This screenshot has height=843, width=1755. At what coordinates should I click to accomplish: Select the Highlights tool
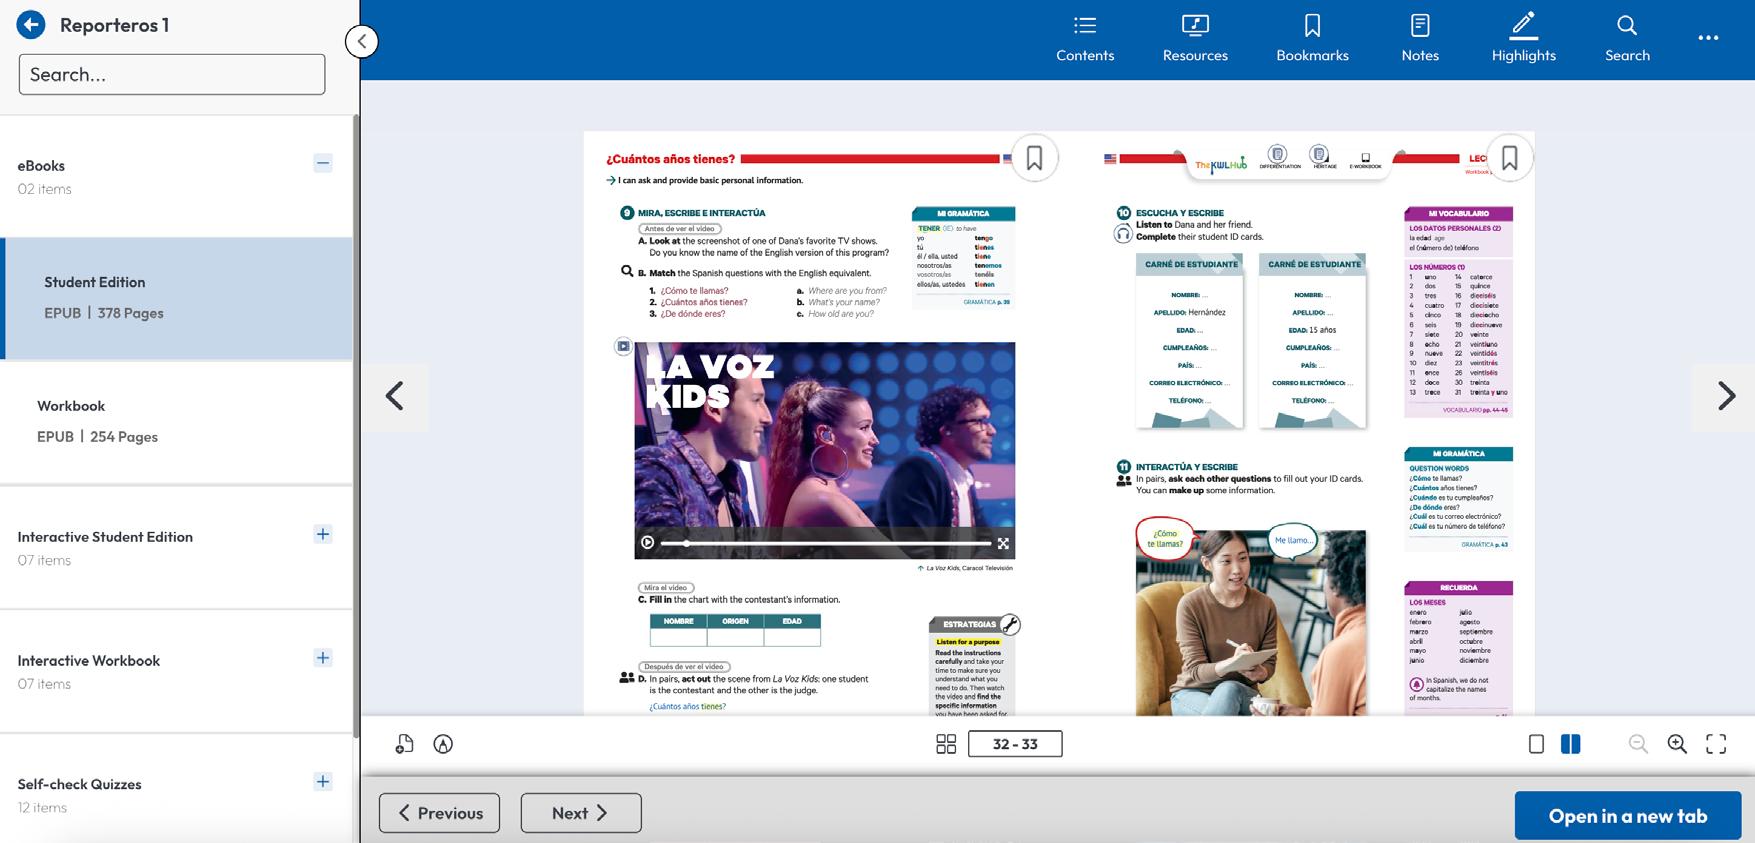(1523, 39)
